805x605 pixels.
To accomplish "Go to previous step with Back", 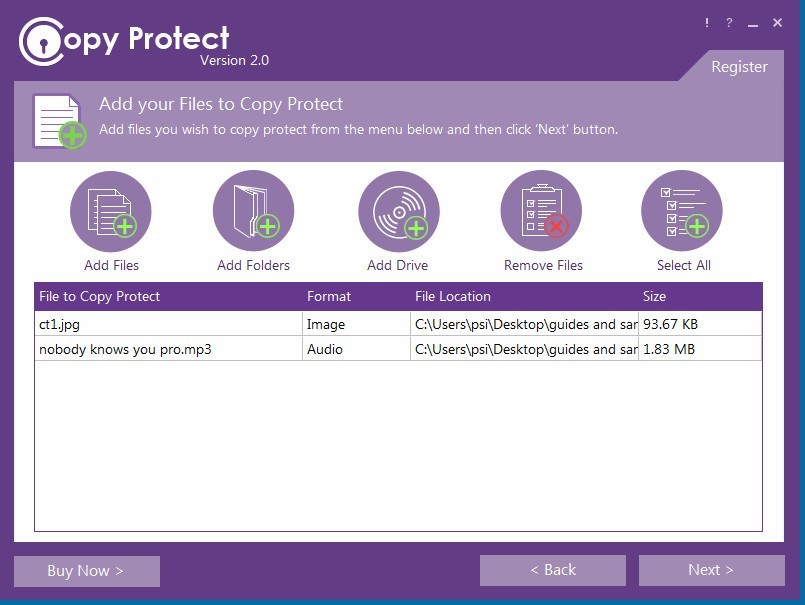I will [x=553, y=570].
